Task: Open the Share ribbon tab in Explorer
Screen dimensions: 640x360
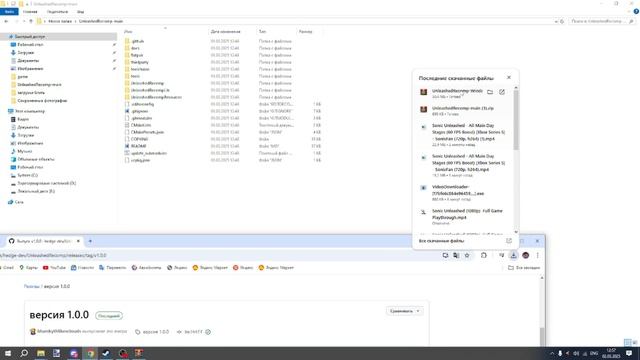Action: (x=57, y=12)
